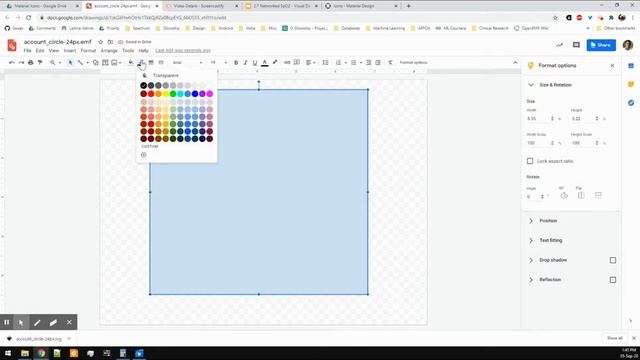Collapse the Size & Rotation section
640x360 pixels.
pos(531,85)
